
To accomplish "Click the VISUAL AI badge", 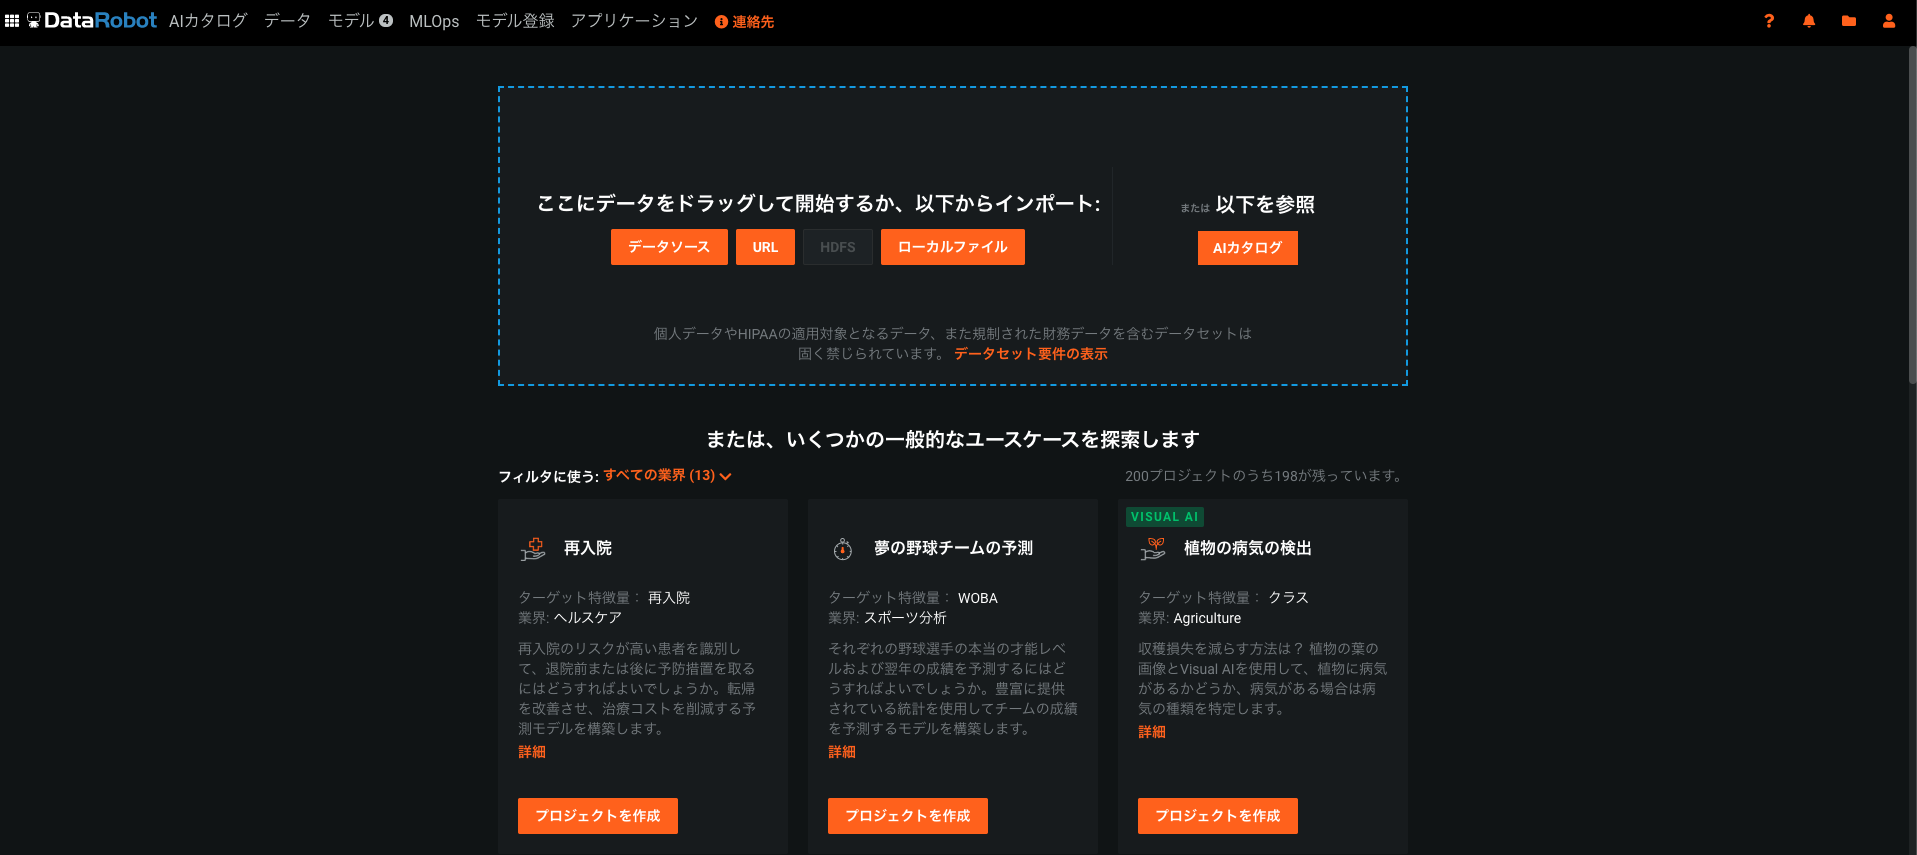I will coord(1165,517).
